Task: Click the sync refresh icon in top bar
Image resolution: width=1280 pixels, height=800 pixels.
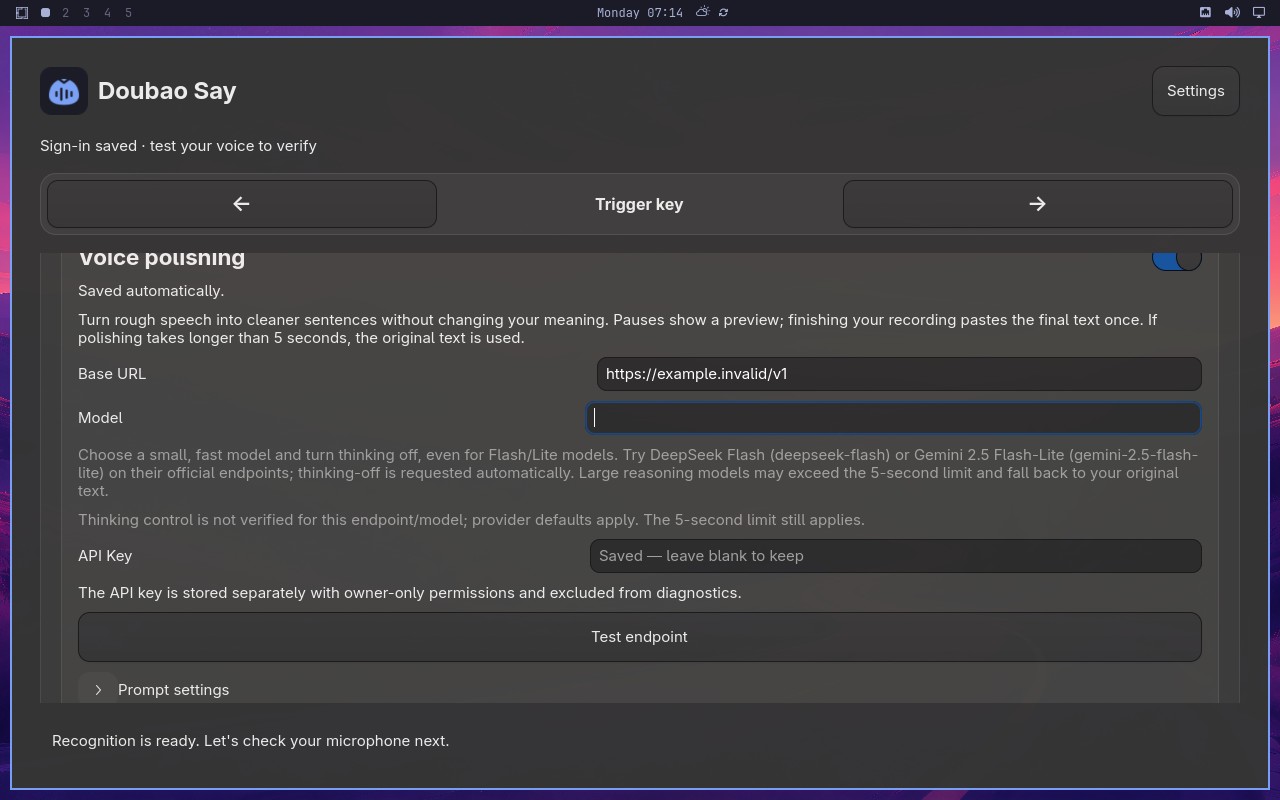Action: pyautogui.click(x=723, y=13)
